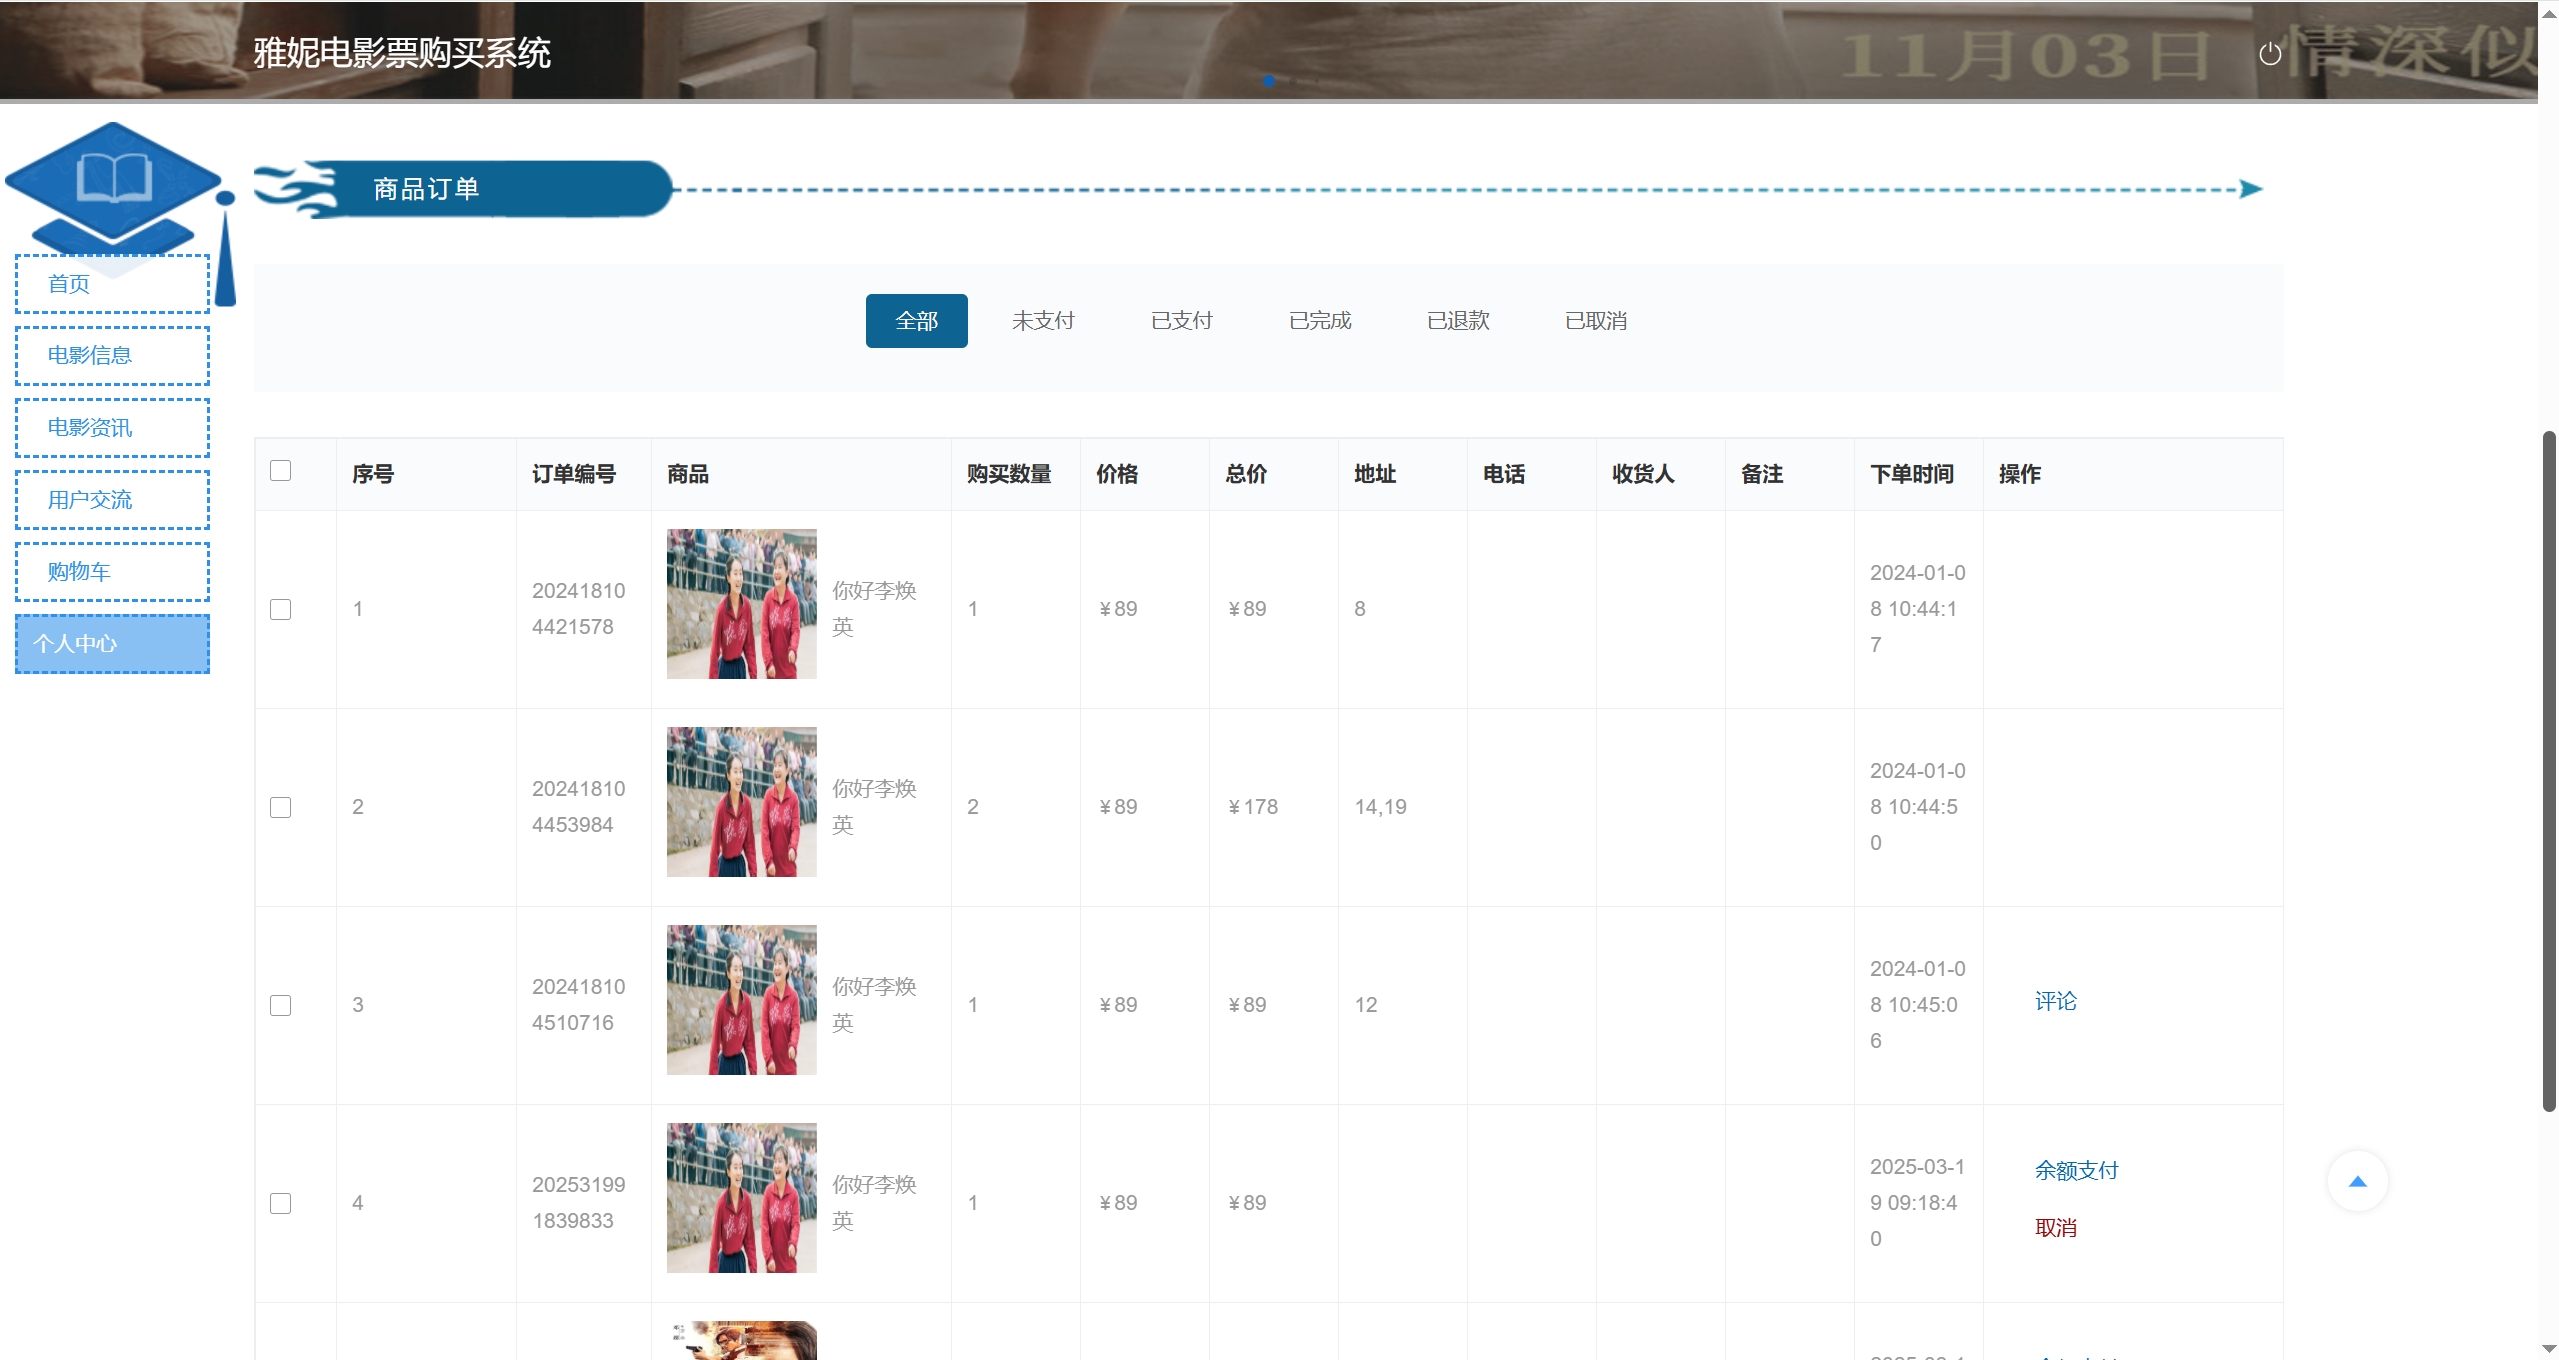2559x1360 pixels.
Task: Check the checkbox for order row 1
Action: pos(281,609)
